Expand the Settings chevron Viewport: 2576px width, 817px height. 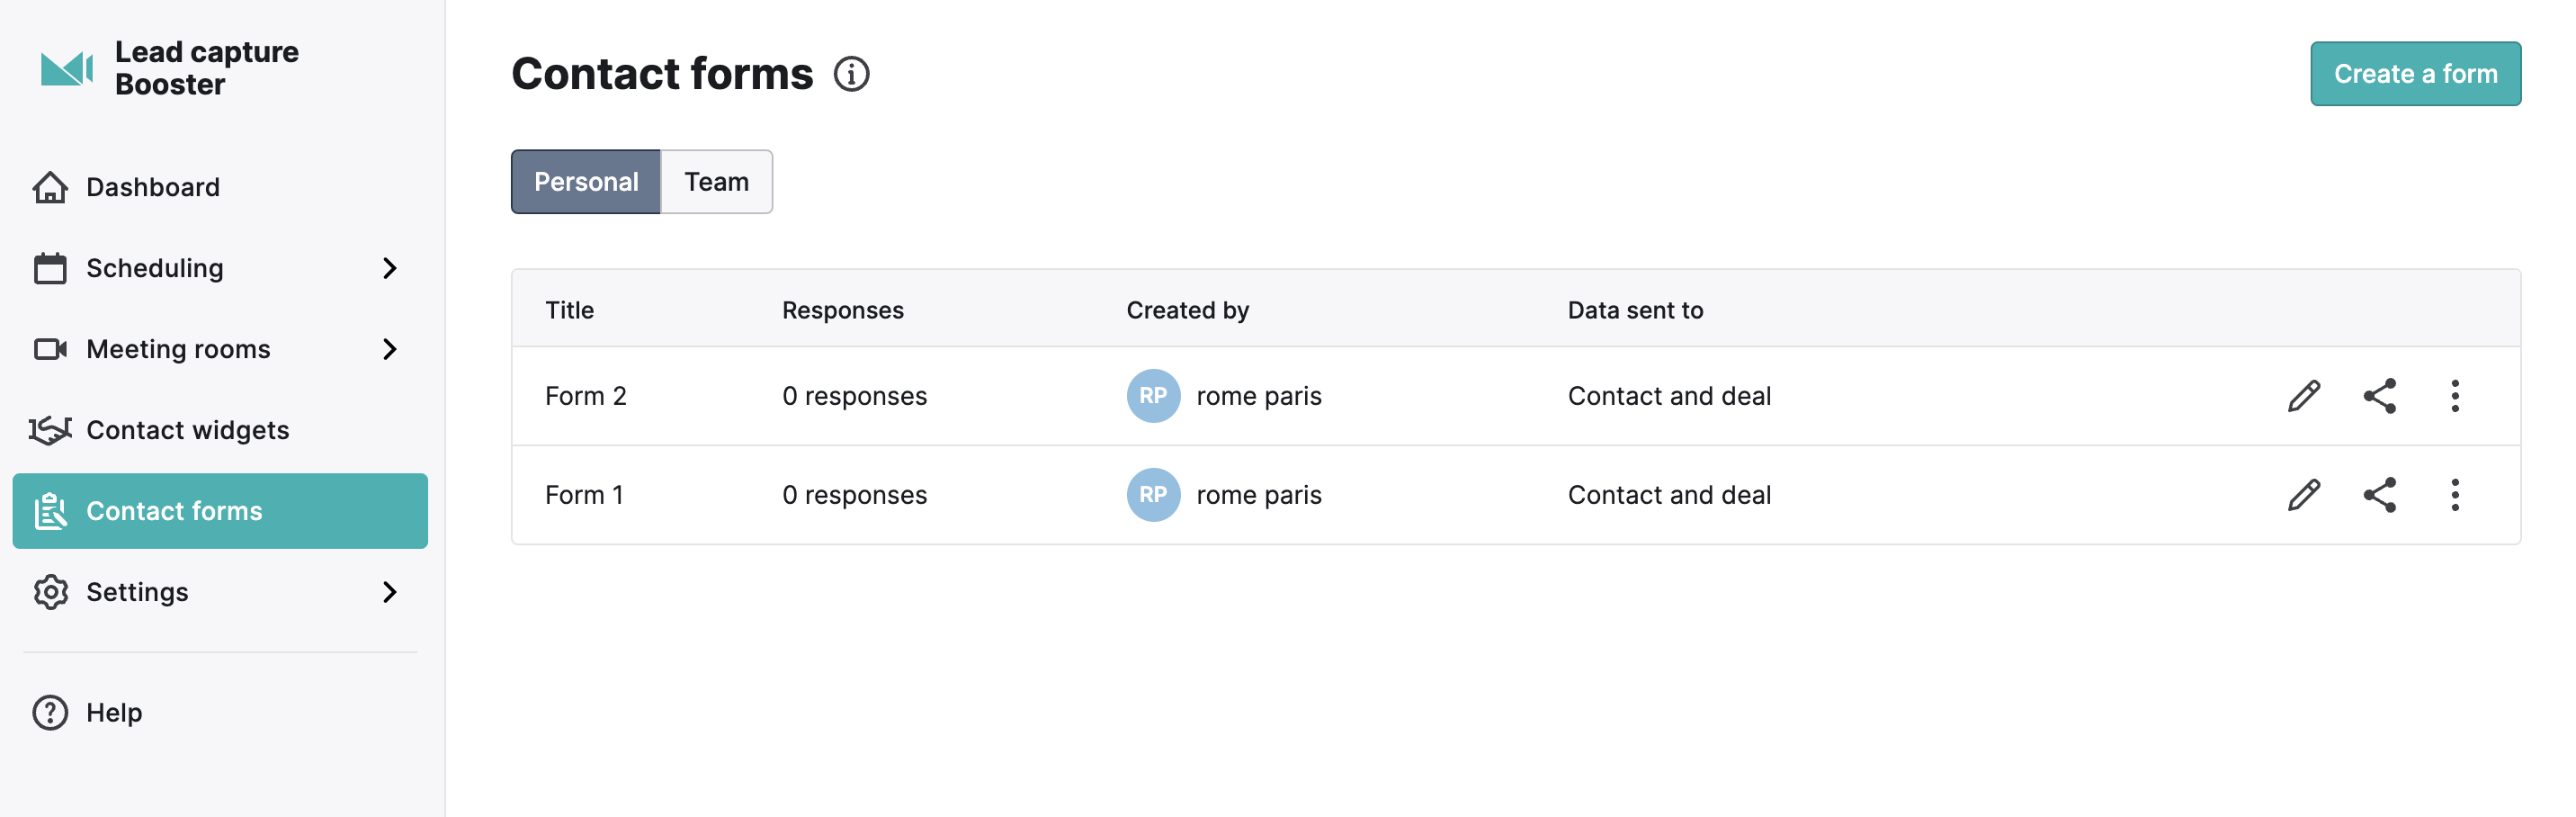click(390, 592)
